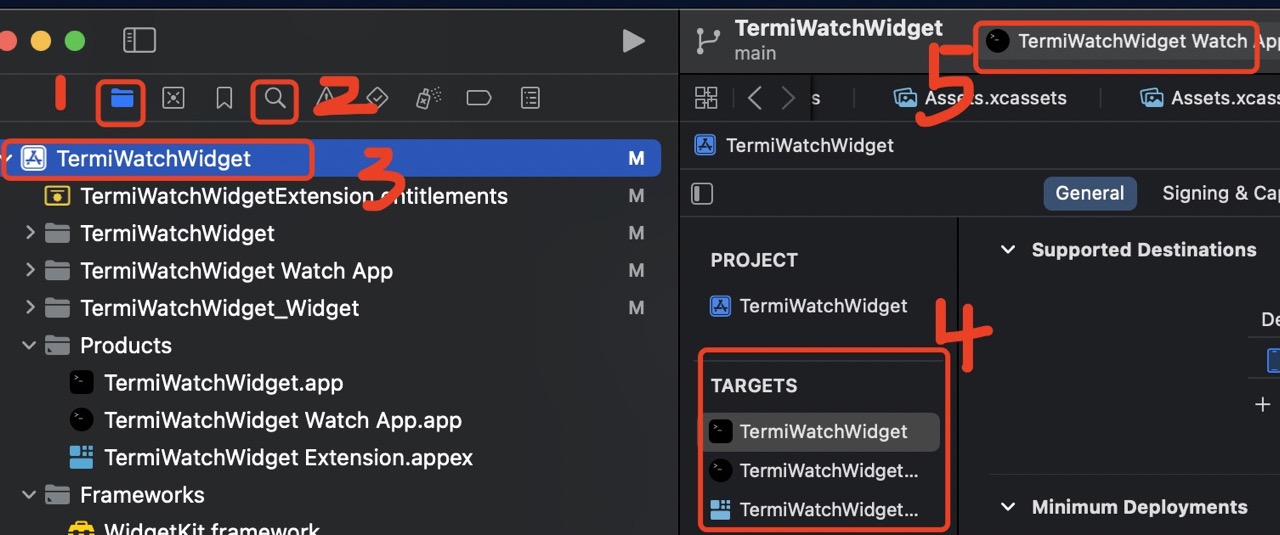Open the Project navigator folder icon
The height and width of the screenshot is (535, 1280).
[x=122, y=98]
